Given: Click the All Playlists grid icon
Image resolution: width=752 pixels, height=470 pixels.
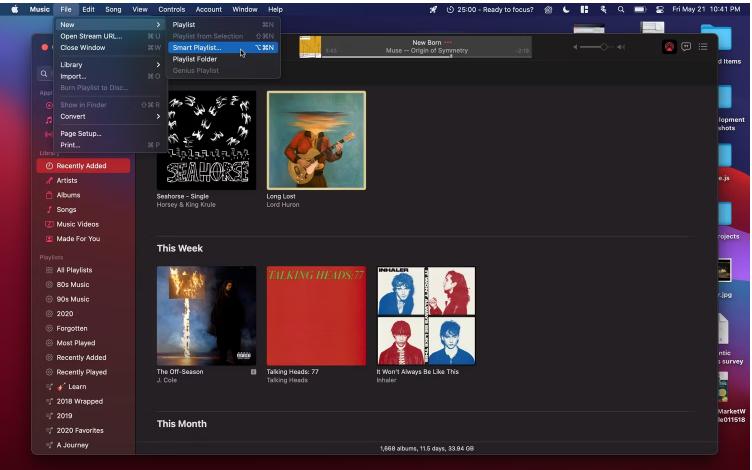Looking at the screenshot, I should click(48, 270).
